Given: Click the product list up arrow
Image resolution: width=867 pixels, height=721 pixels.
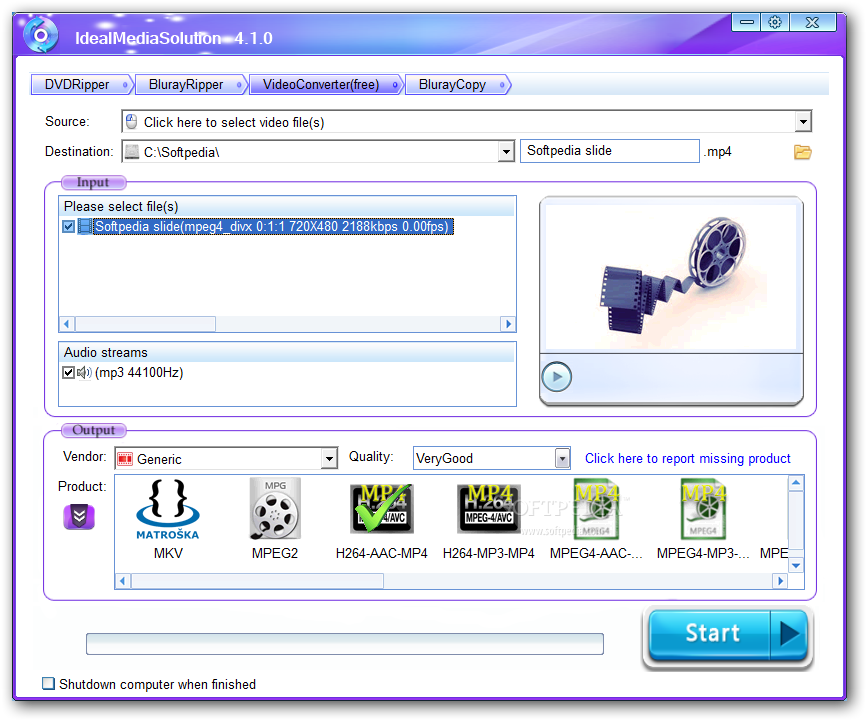Looking at the screenshot, I should pos(796,483).
